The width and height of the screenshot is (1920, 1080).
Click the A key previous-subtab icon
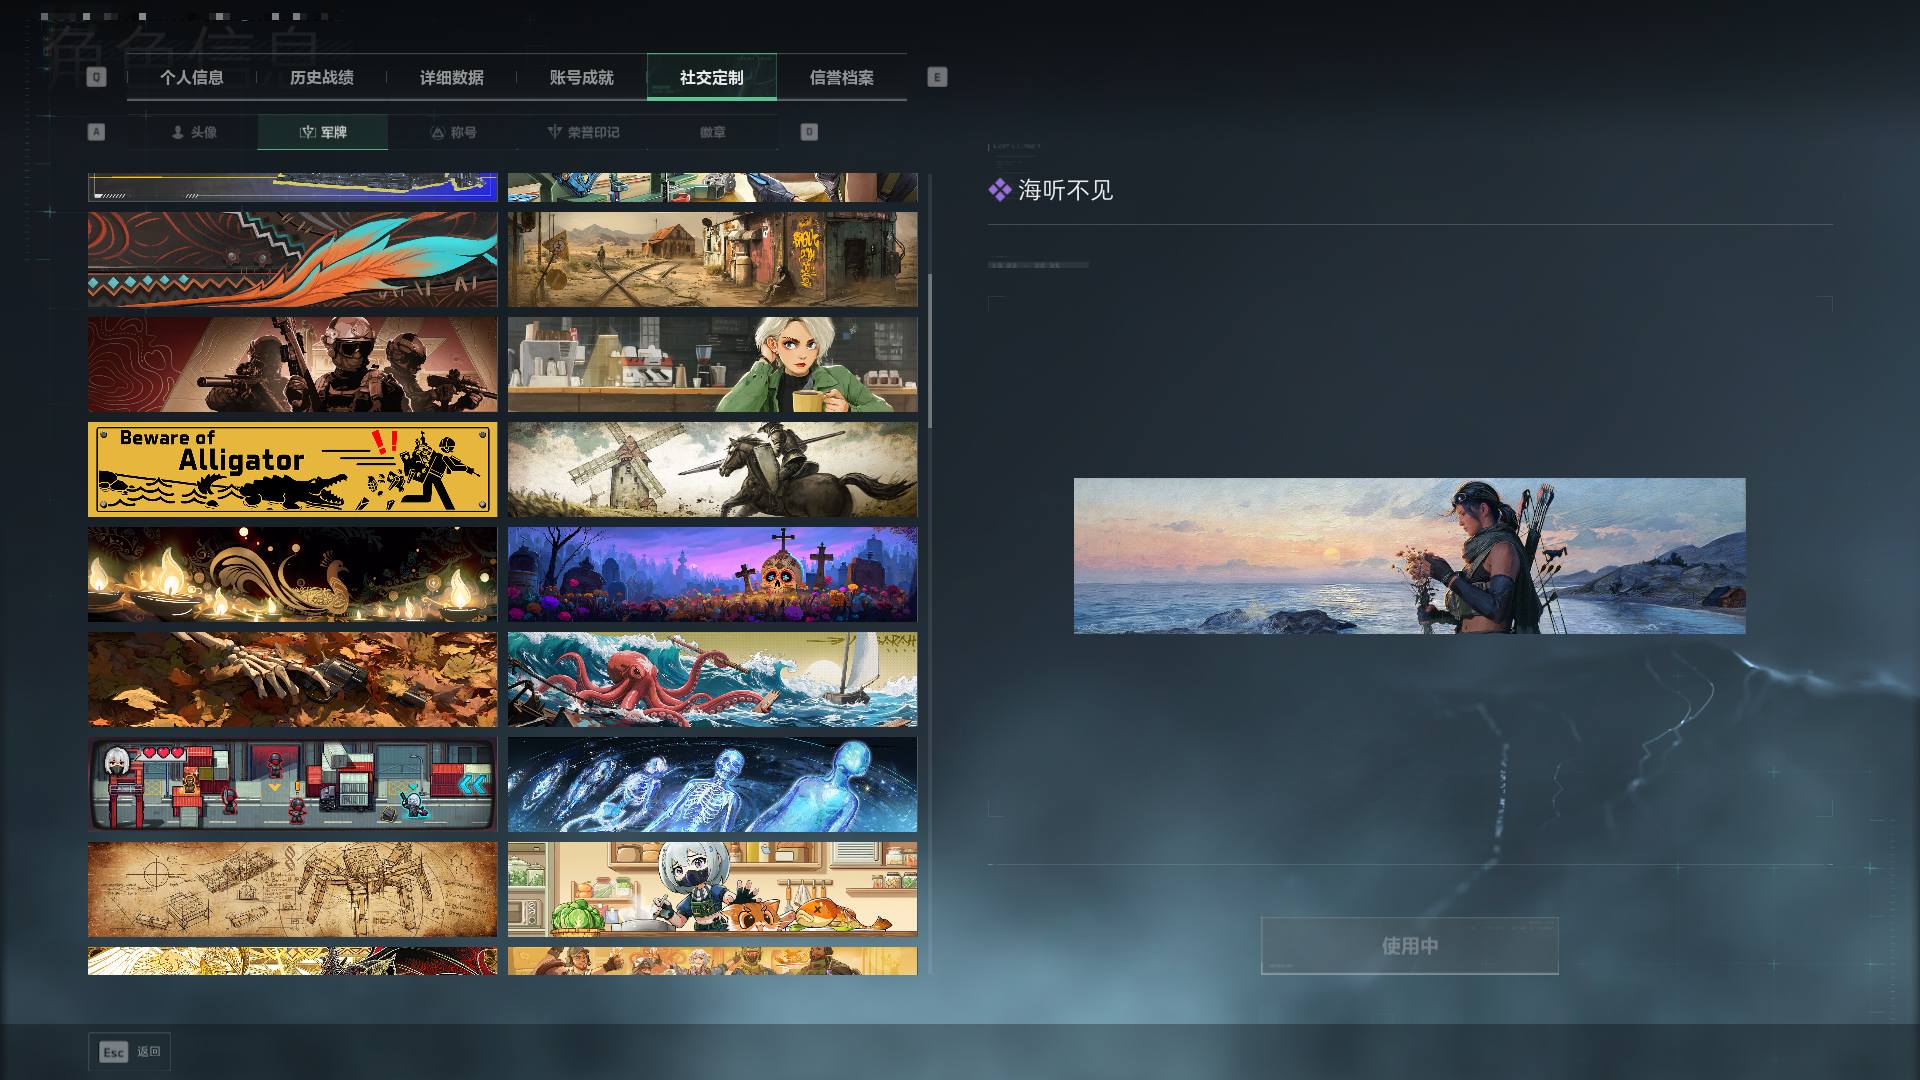pos(96,132)
